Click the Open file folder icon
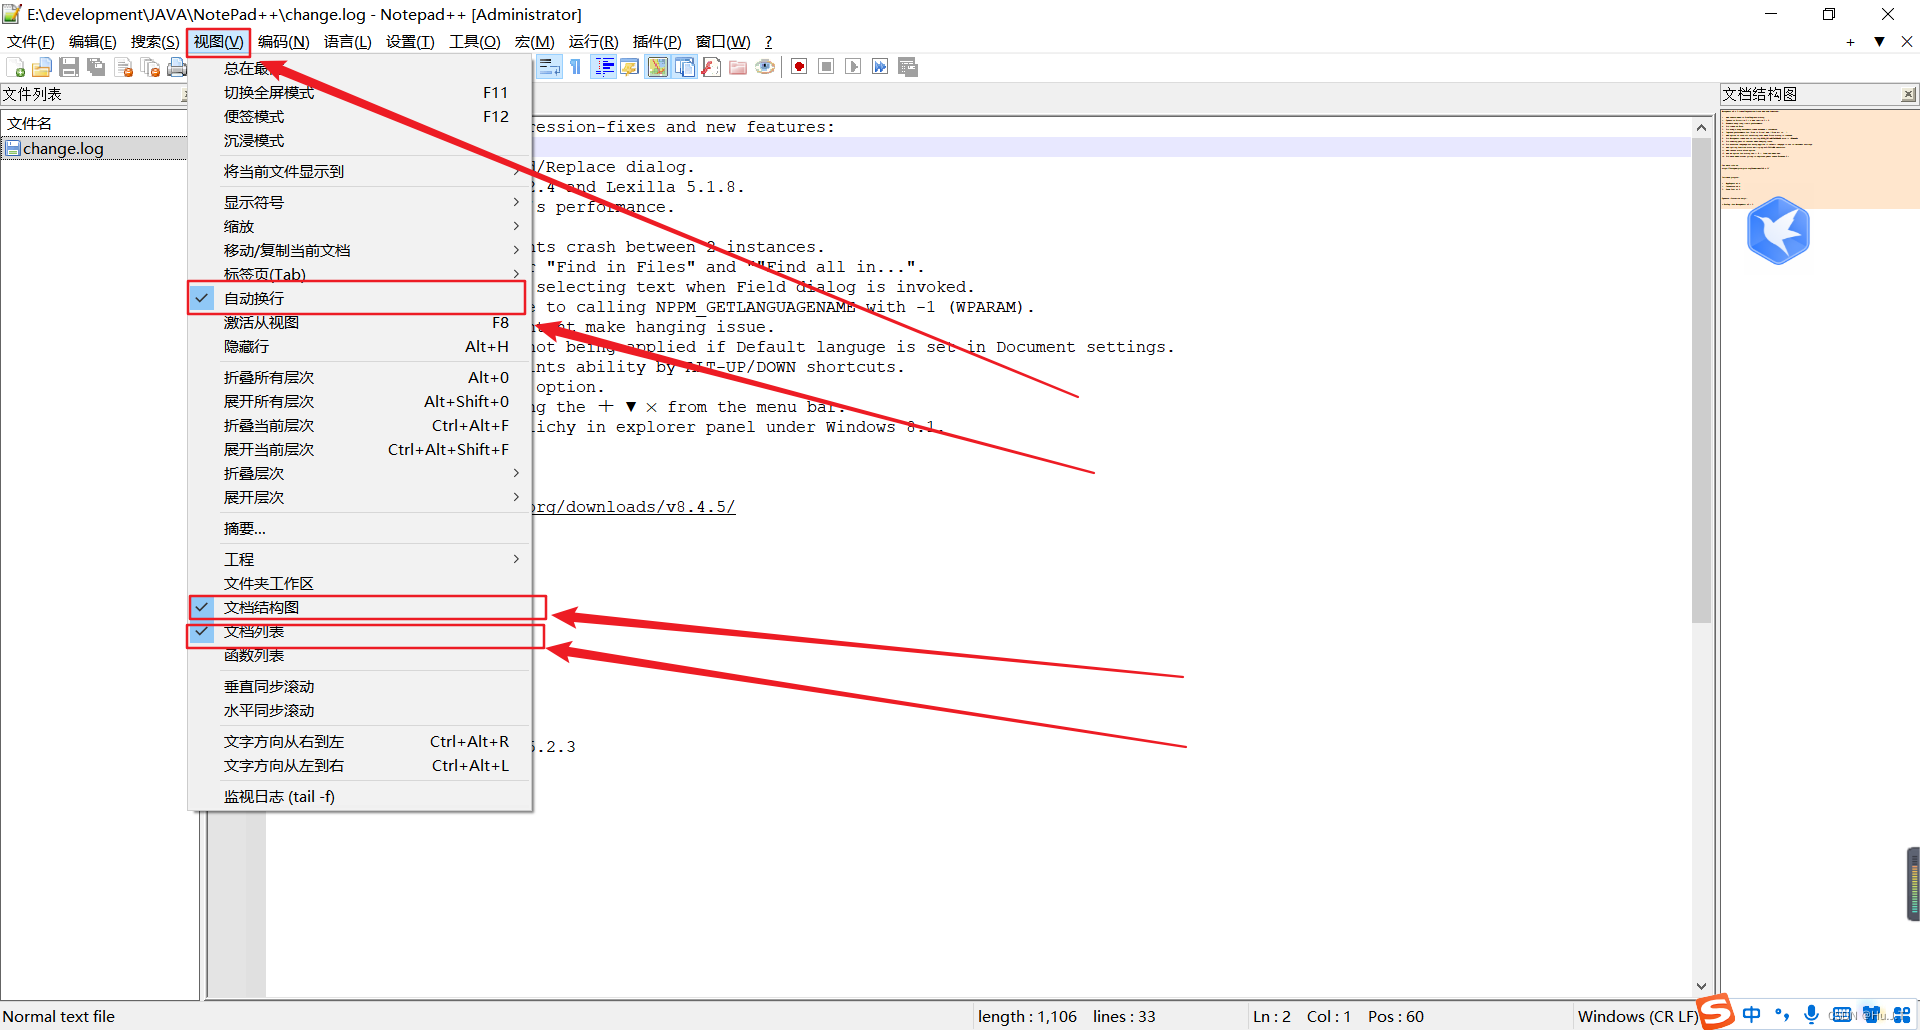Screen dimensions: 1920x1030 (x=42, y=67)
